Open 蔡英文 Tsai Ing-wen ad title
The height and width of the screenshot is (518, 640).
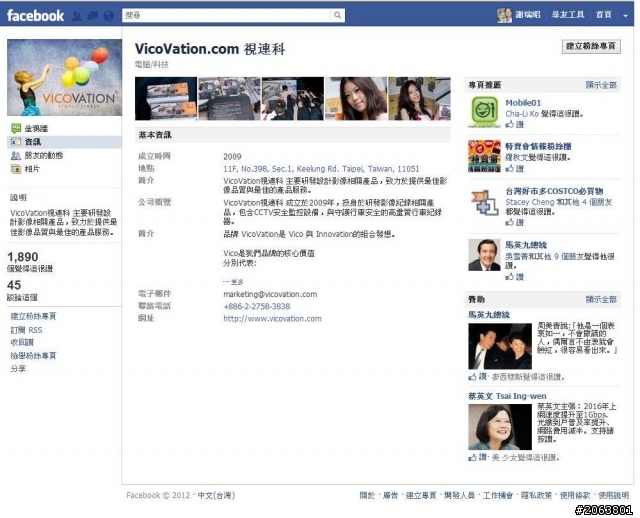507,396
